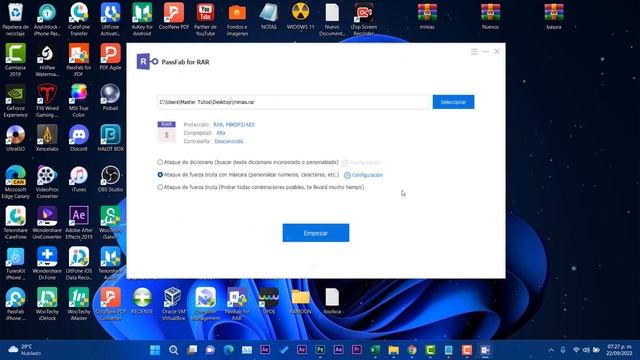Viewport: 640px width, 360px height.
Task: Click the blue Seleccionar button
Action: tap(453, 102)
